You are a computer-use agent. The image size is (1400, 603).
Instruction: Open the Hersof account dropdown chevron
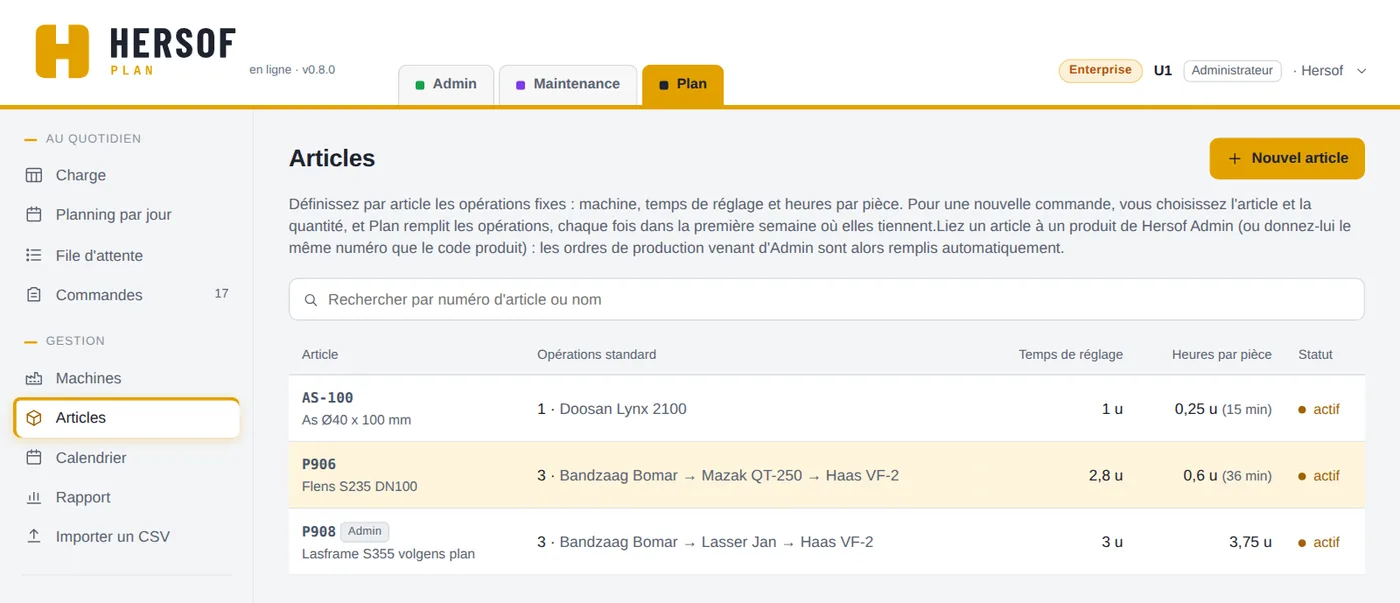click(x=1361, y=71)
